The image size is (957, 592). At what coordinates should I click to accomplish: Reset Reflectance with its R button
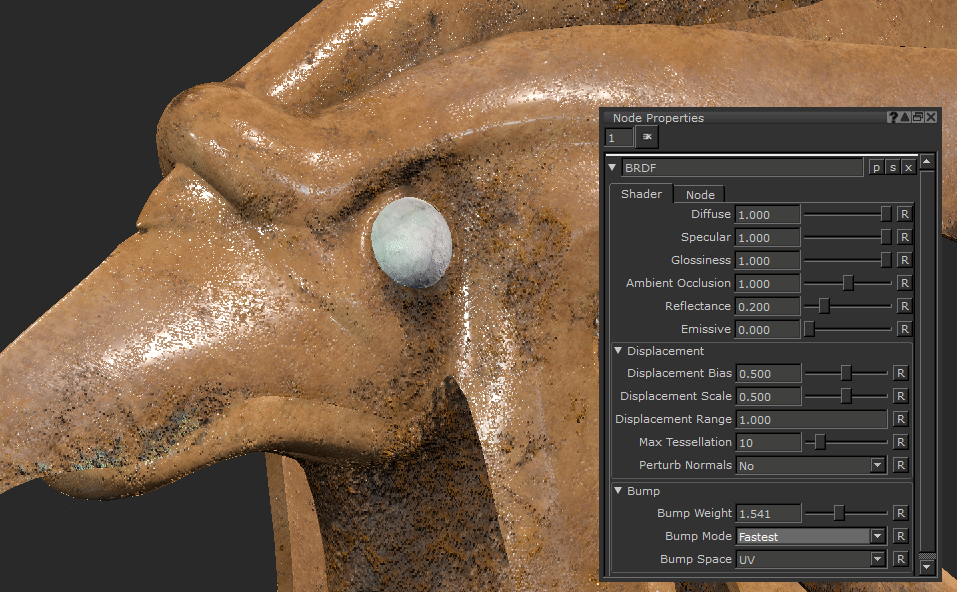(904, 306)
